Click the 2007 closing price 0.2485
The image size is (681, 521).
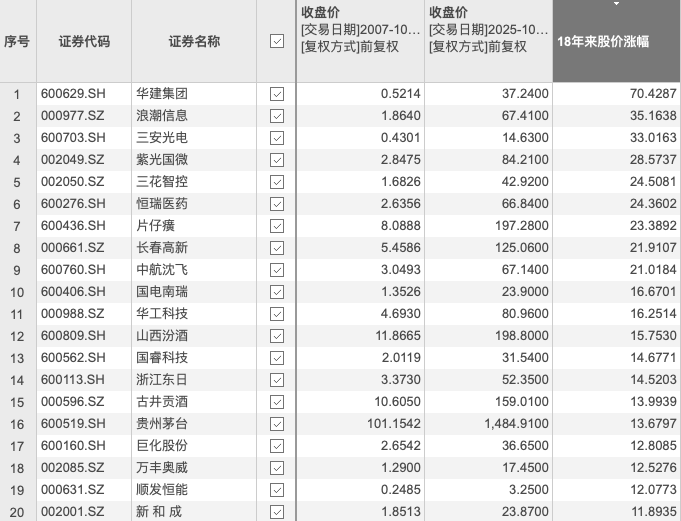pyautogui.click(x=400, y=490)
